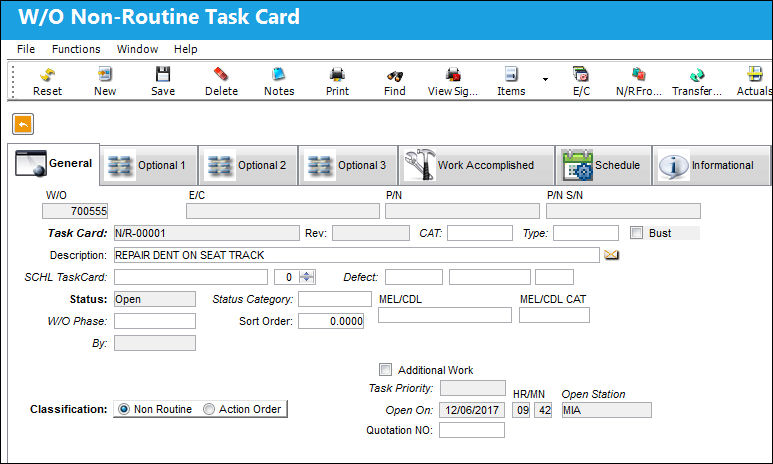Click the orange back arrow button
This screenshot has height=464, width=773.
(23, 124)
